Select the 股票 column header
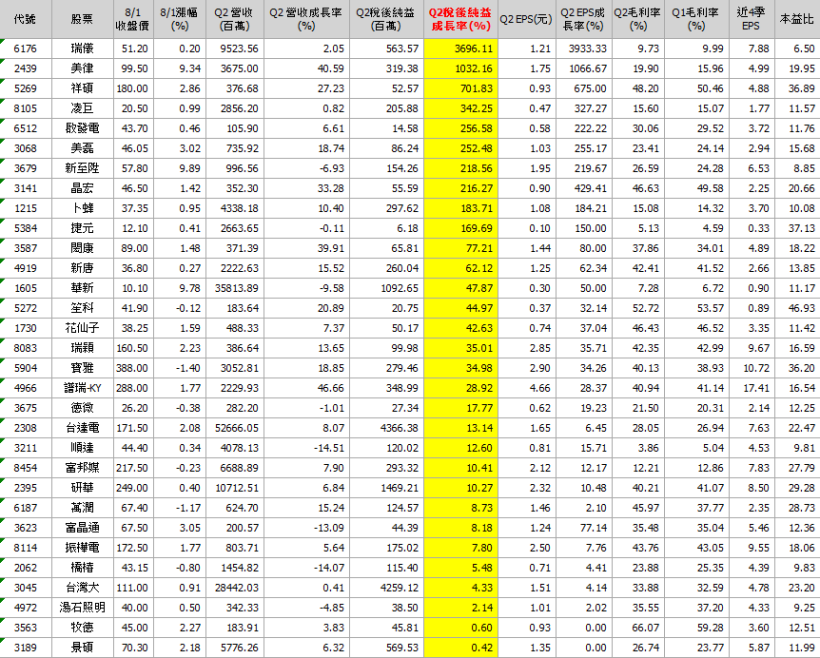Screen dimensions: 820x658 [82, 19]
